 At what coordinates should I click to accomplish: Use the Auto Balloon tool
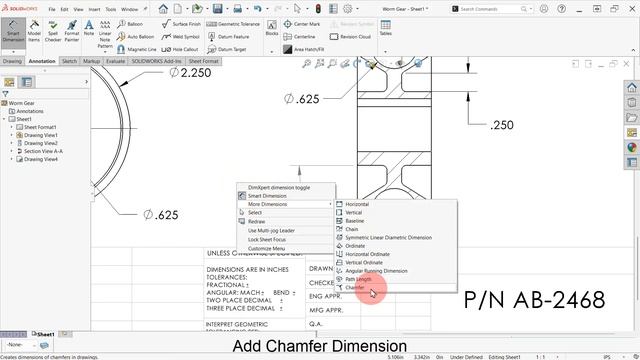[x=136, y=37]
